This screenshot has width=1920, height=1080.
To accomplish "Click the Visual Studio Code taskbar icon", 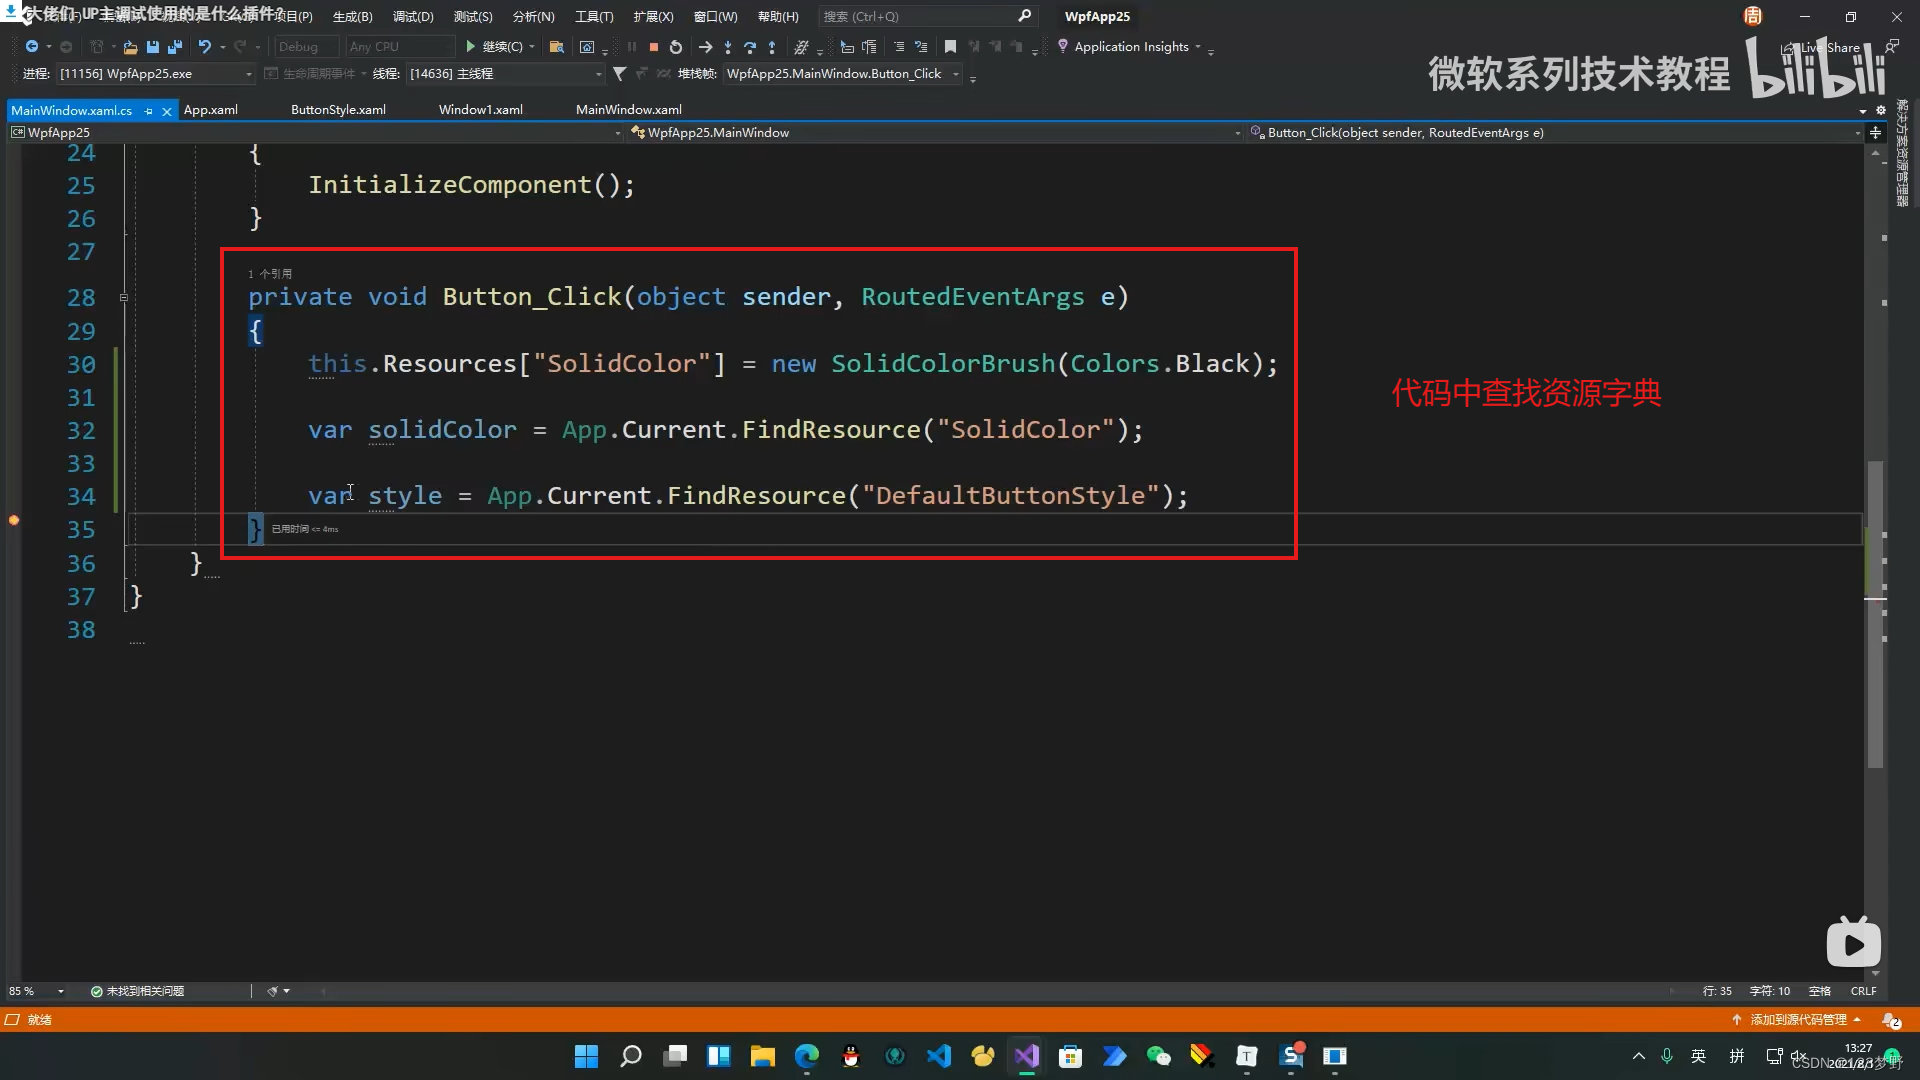I will pos(938,1056).
